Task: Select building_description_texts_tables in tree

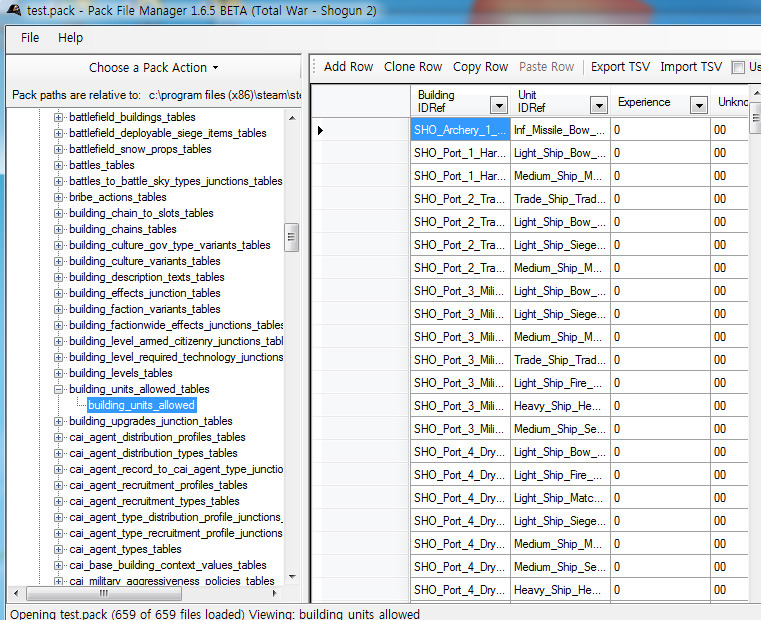Action: (147, 277)
